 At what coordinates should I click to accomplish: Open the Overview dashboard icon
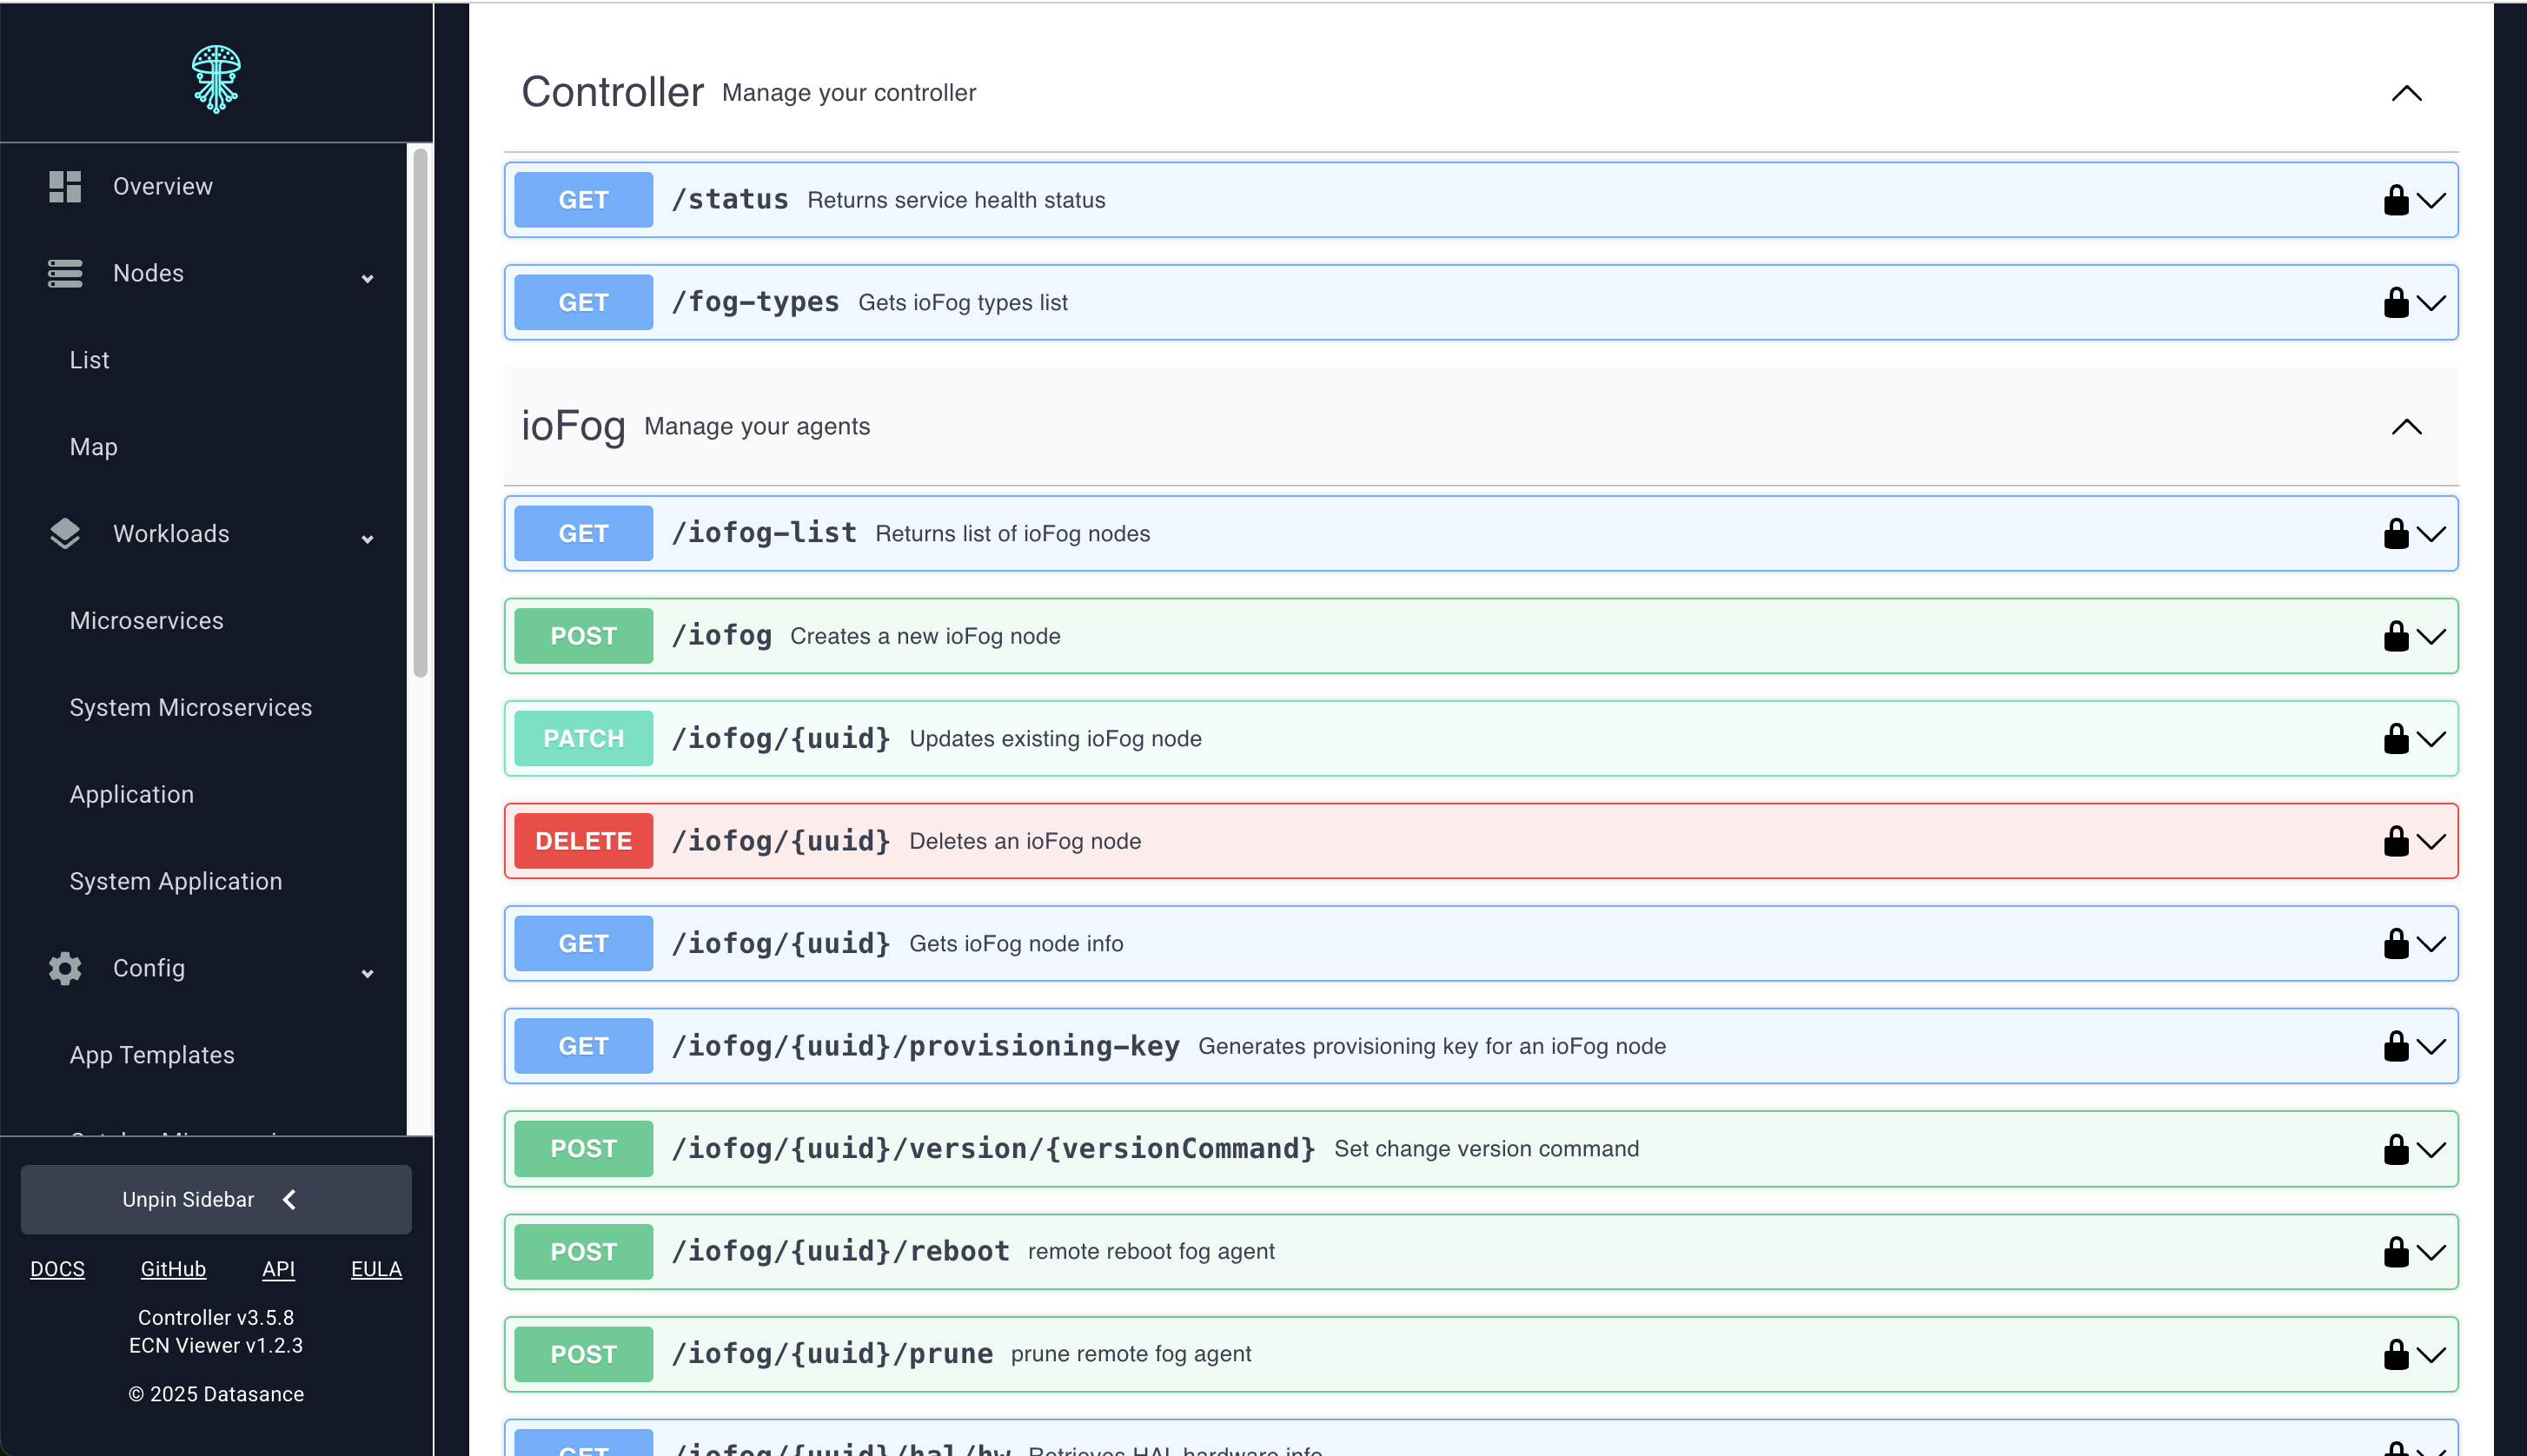(x=64, y=186)
